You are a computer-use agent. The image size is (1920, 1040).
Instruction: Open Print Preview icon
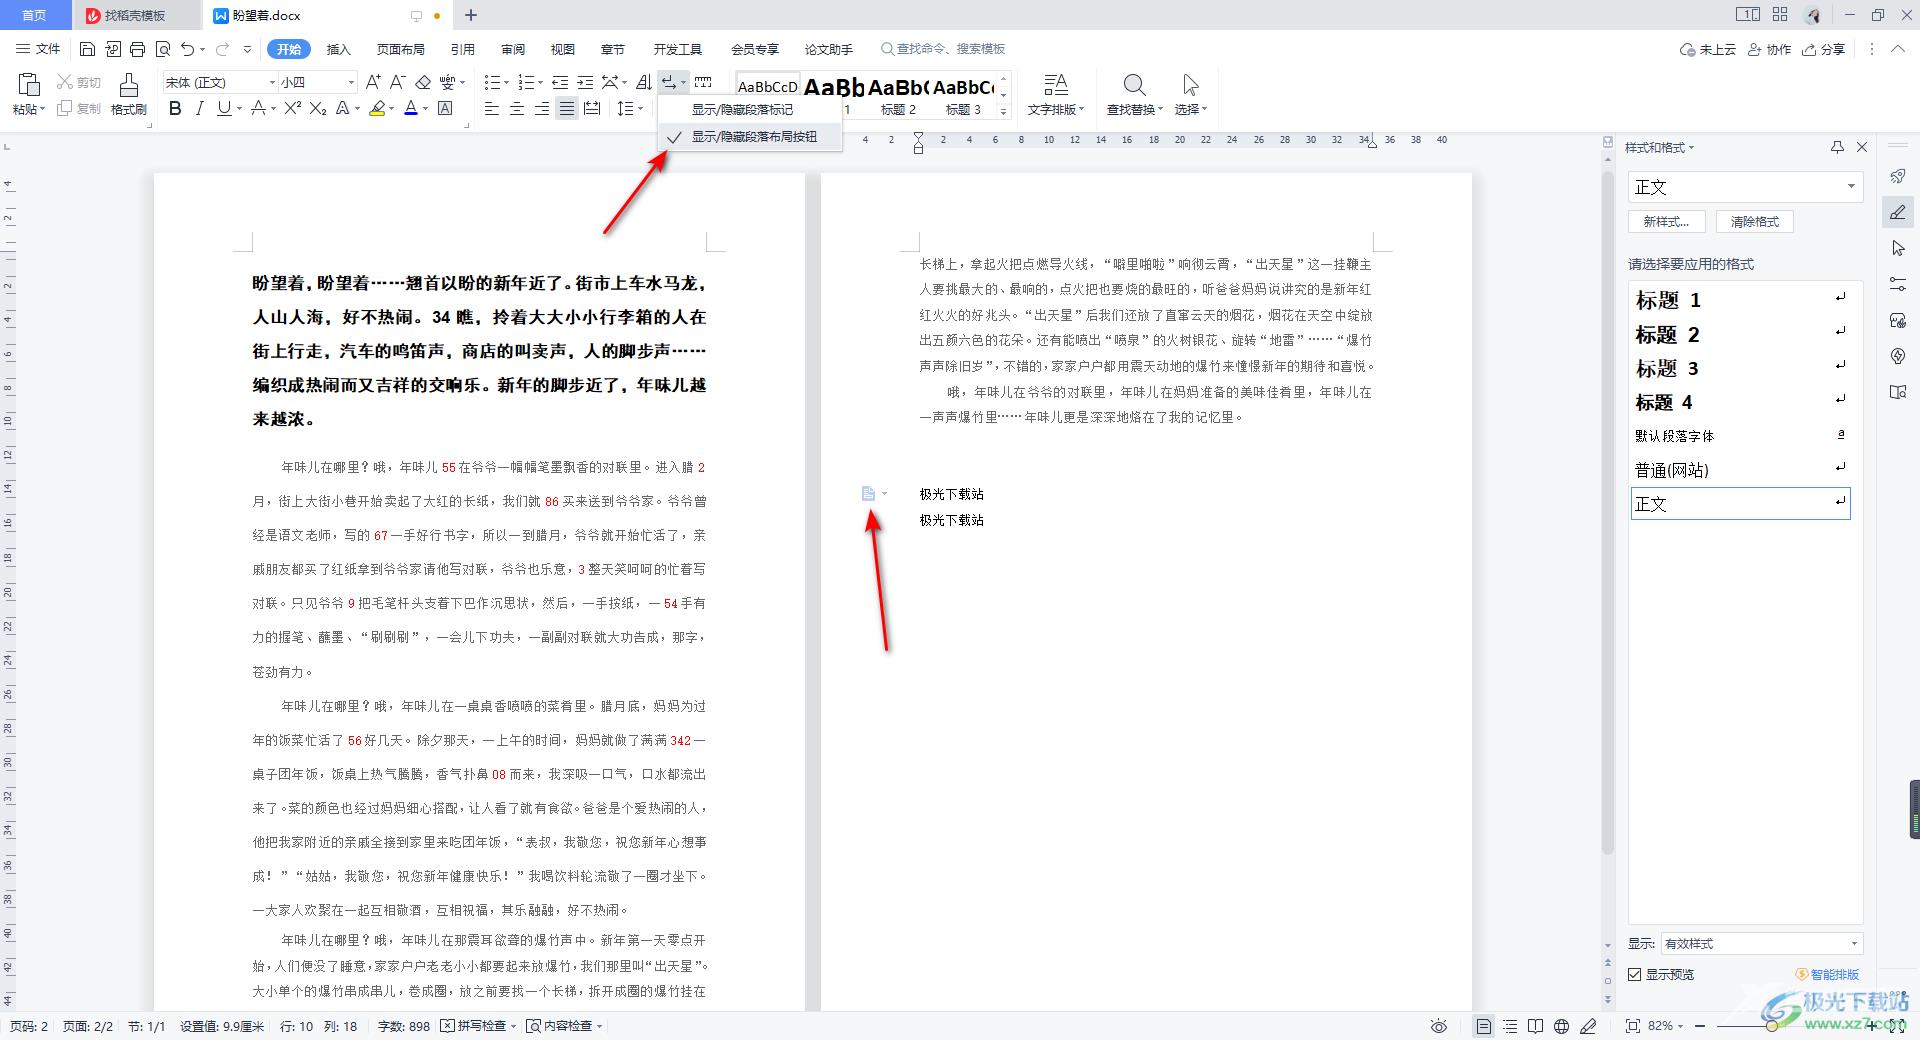[163, 49]
